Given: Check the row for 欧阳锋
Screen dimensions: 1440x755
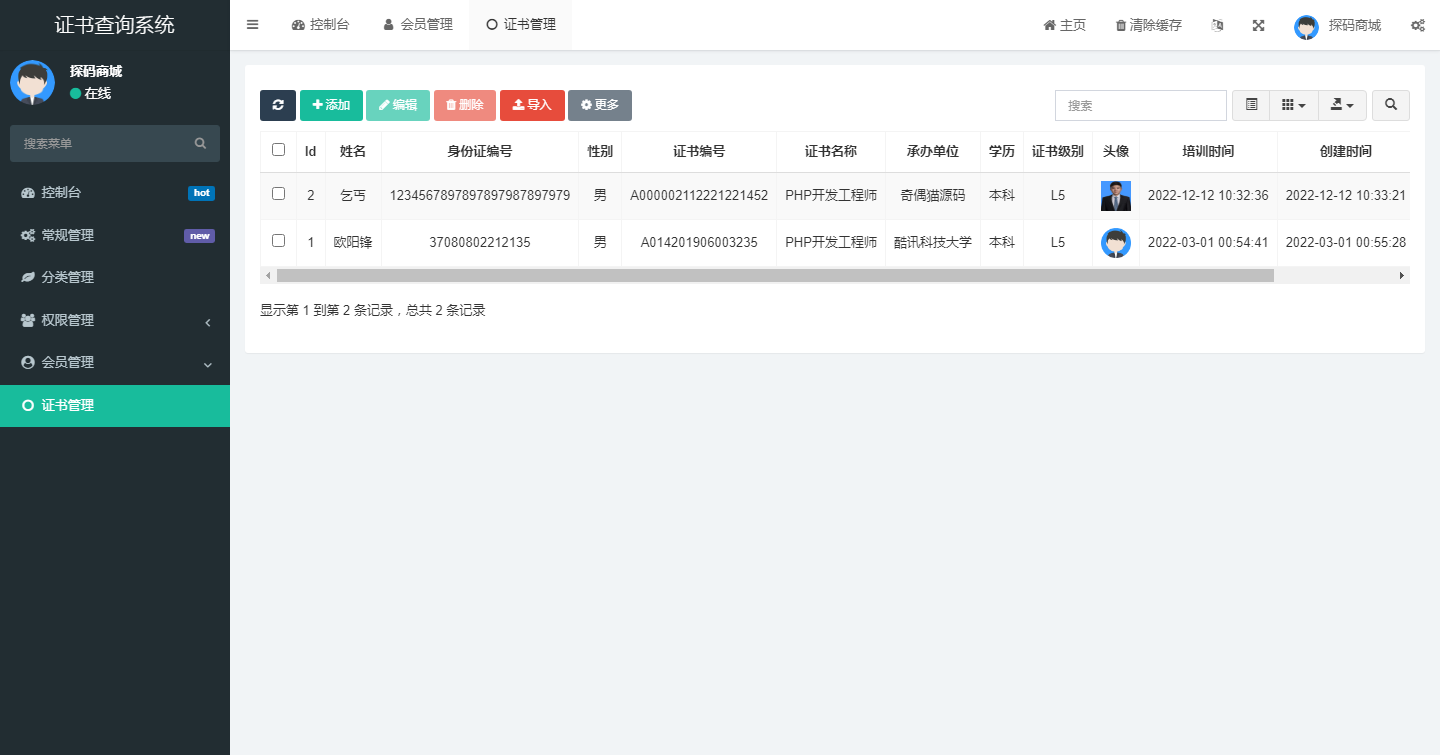Looking at the screenshot, I should pyautogui.click(x=278, y=241).
